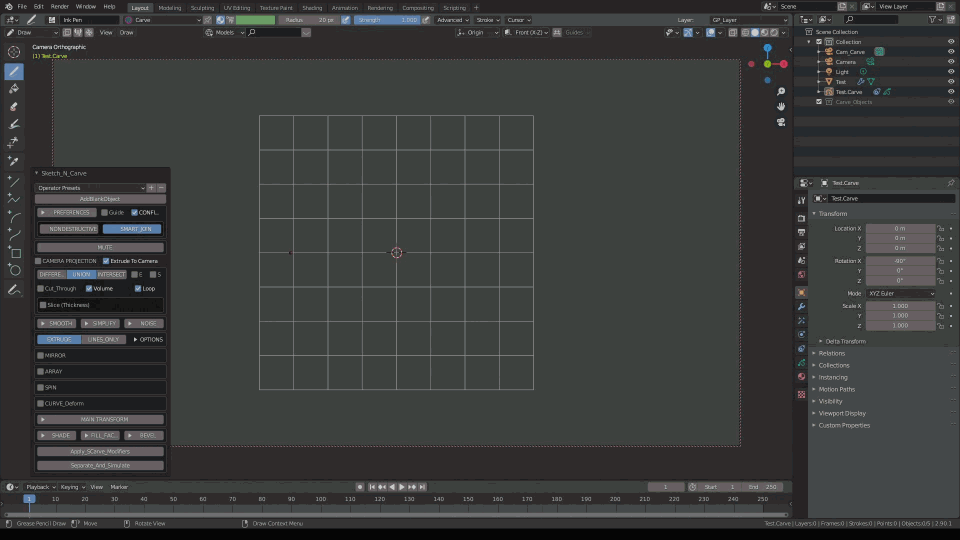Pick the Eyedropper tool

point(14,160)
